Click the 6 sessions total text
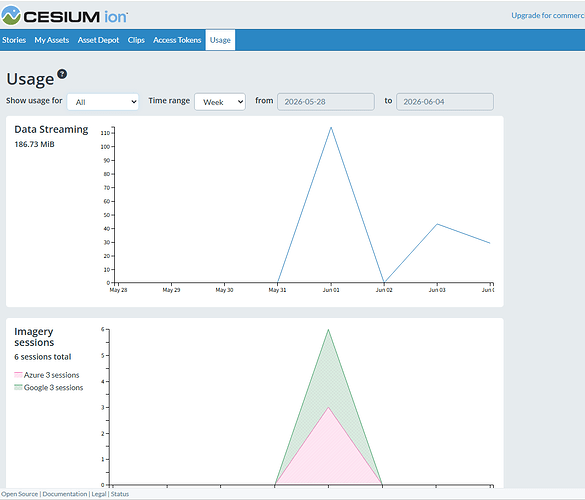This screenshot has width=585, height=500. (x=43, y=357)
